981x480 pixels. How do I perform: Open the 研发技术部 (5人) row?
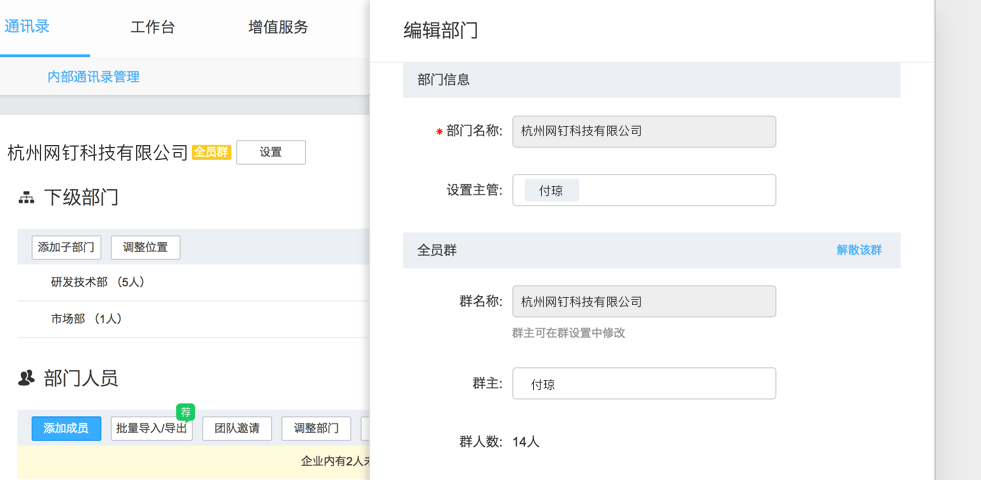click(194, 282)
